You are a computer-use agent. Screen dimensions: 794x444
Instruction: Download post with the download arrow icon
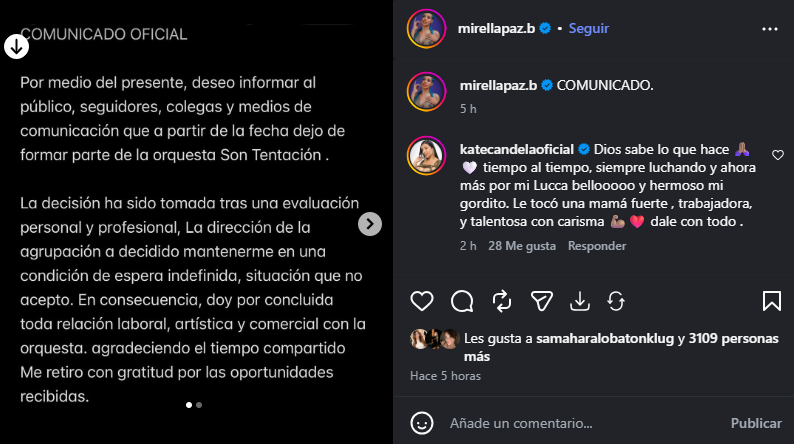[x=579, y=301]
